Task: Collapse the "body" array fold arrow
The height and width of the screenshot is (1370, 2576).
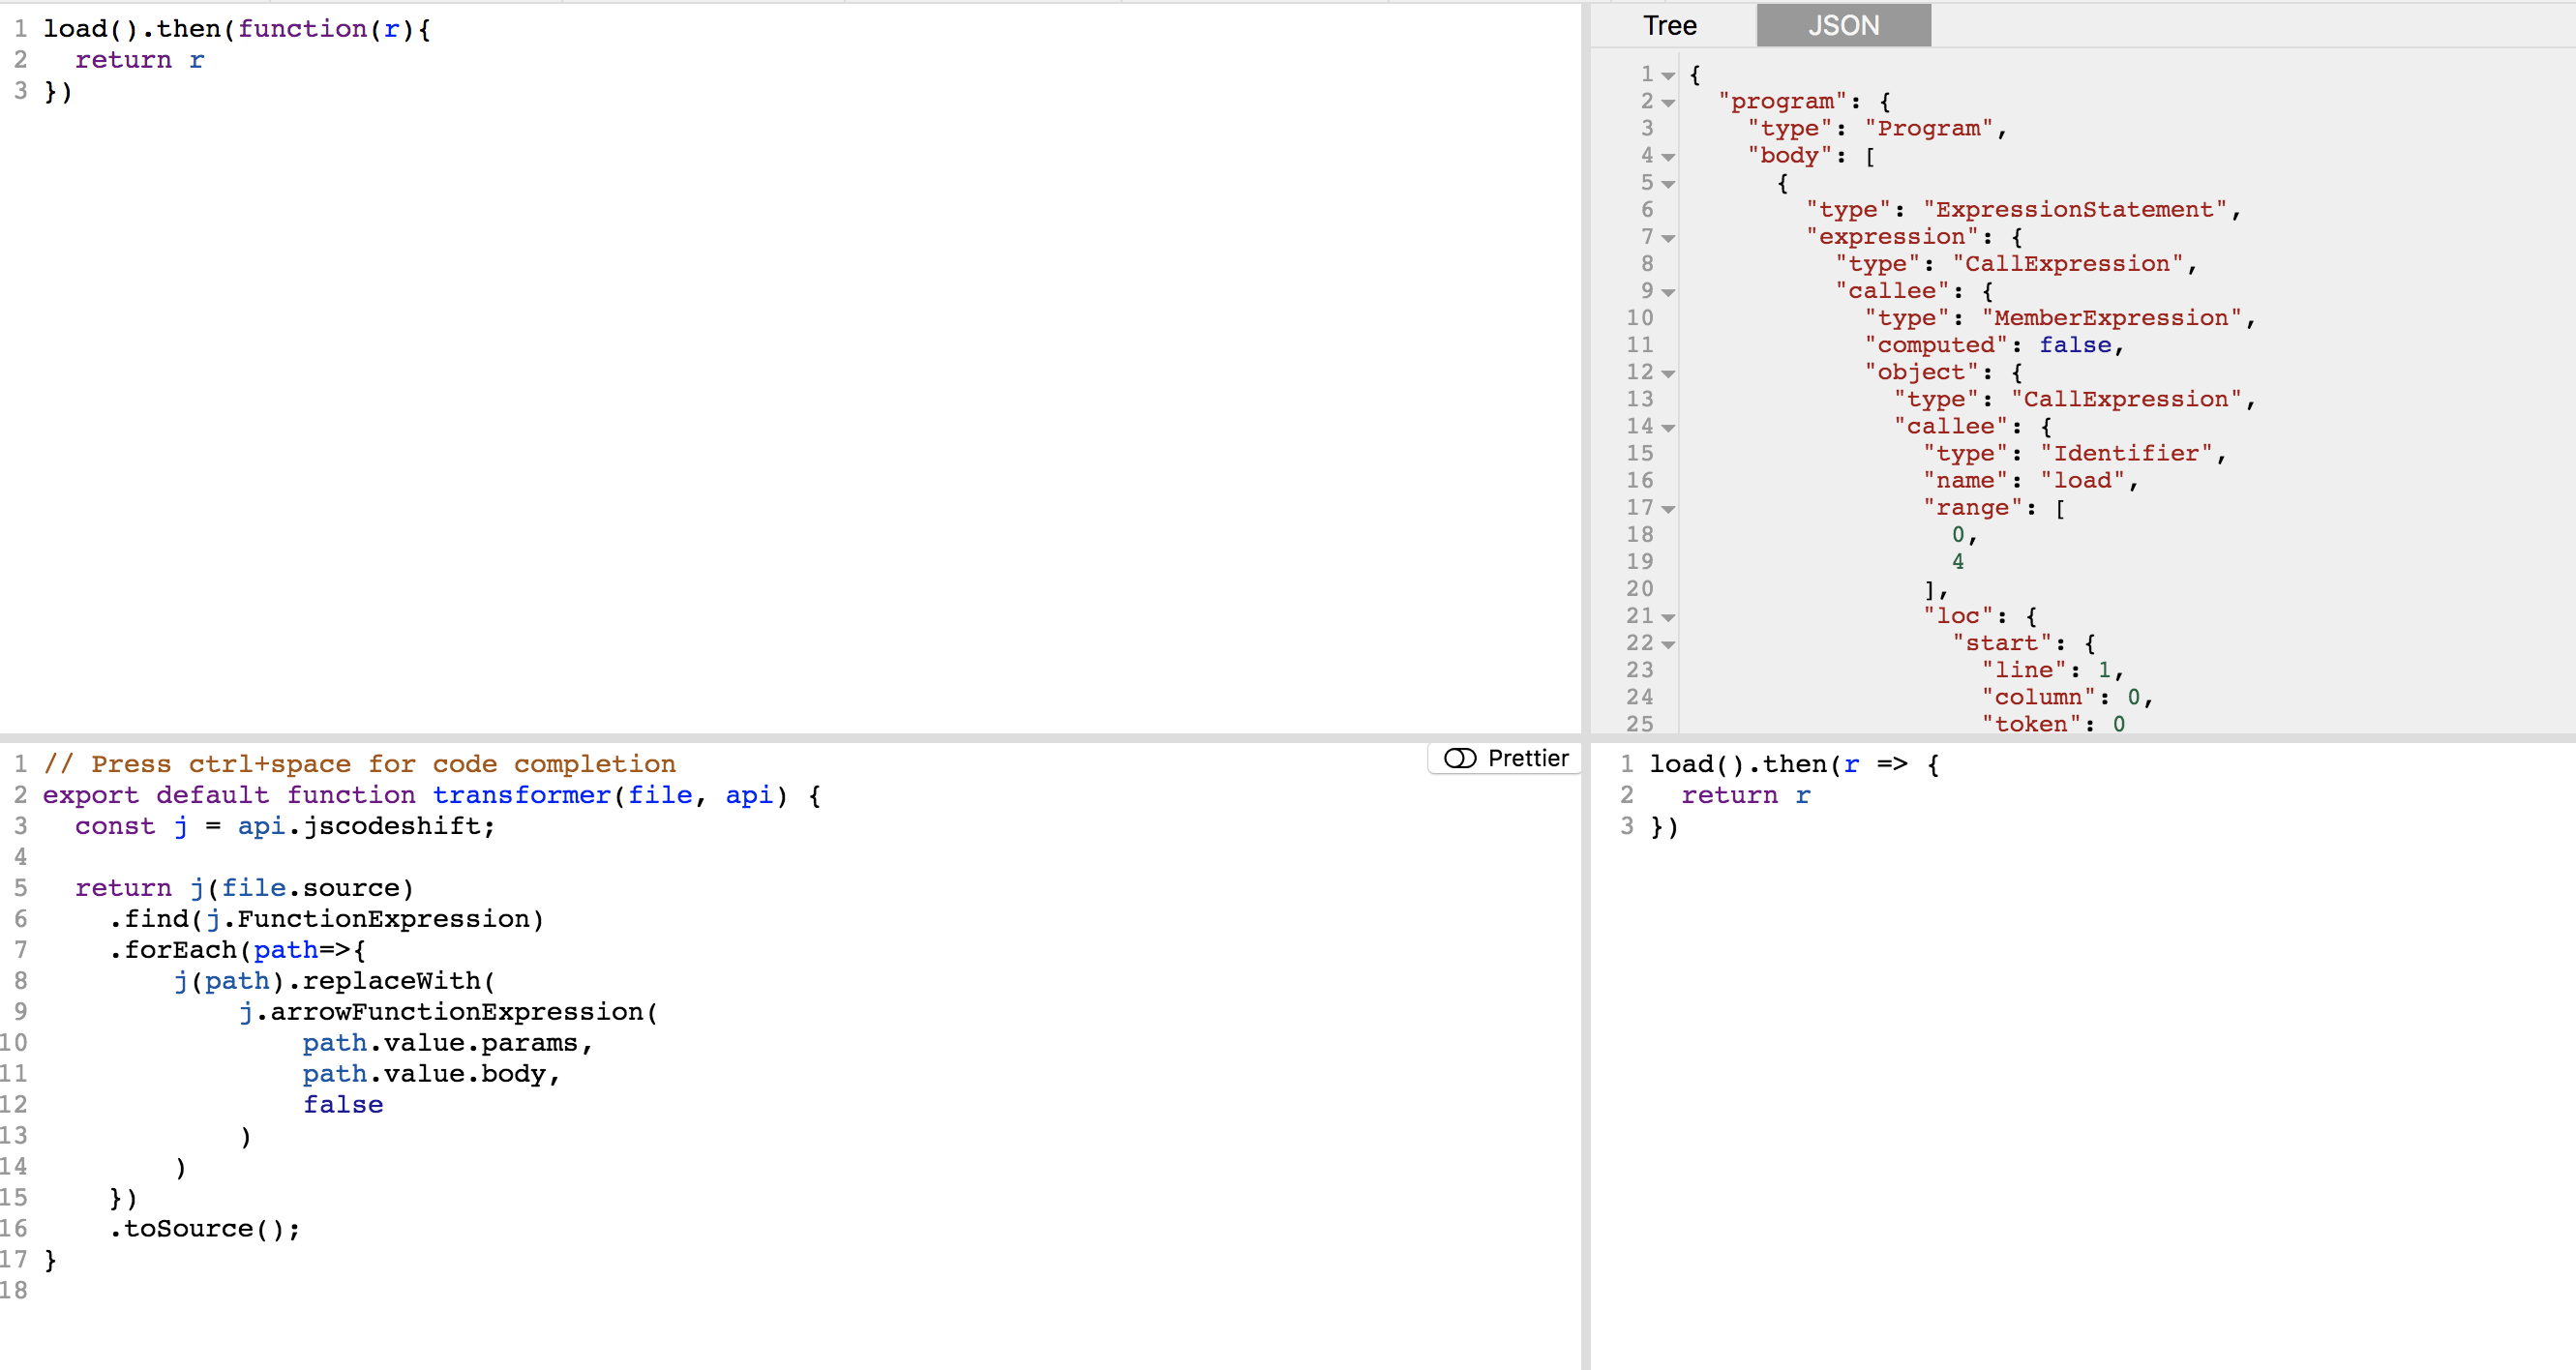Action: pos(1668,157)
